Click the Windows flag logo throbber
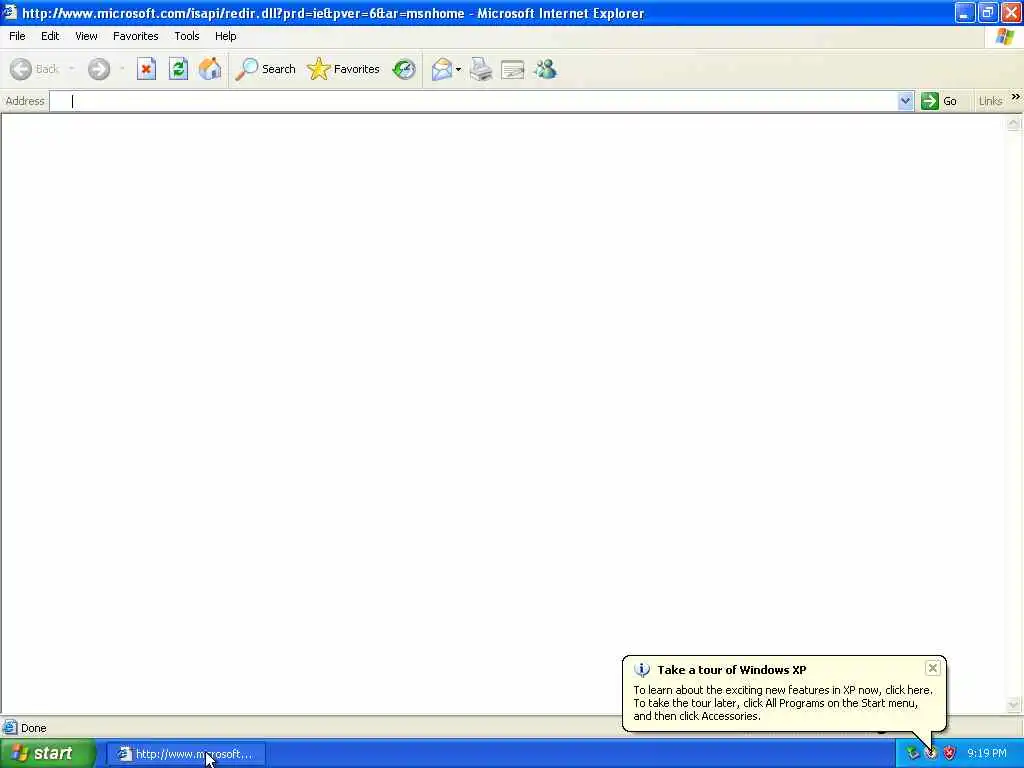Viewport: 1024px width, 768px height. (1005, 37)
